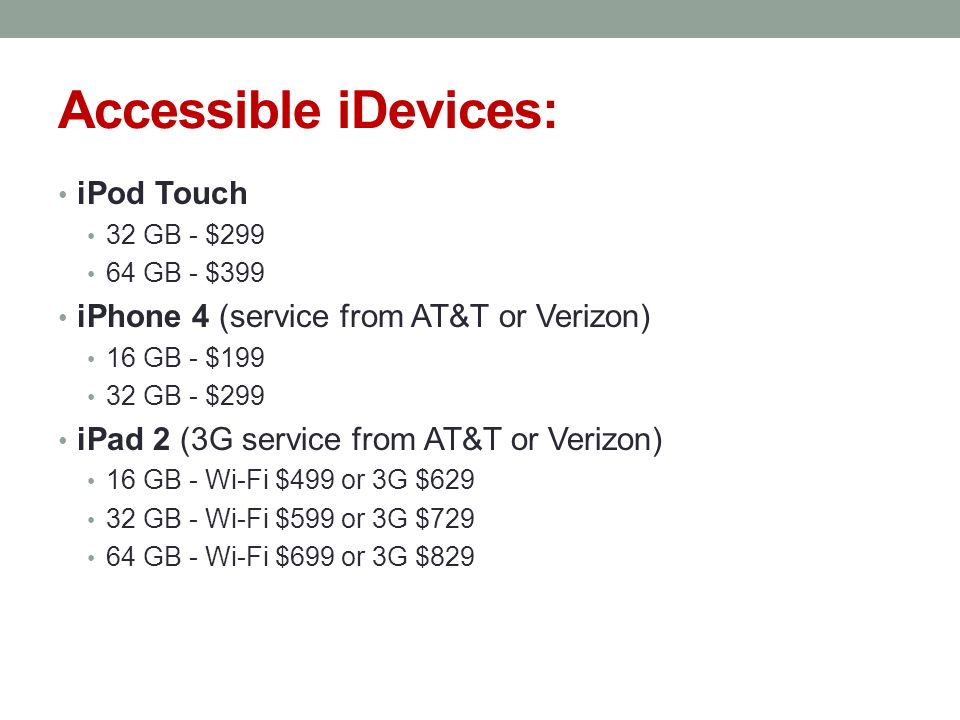Click the iPhone 4 32 GB - $299 line

pos(185,396)
